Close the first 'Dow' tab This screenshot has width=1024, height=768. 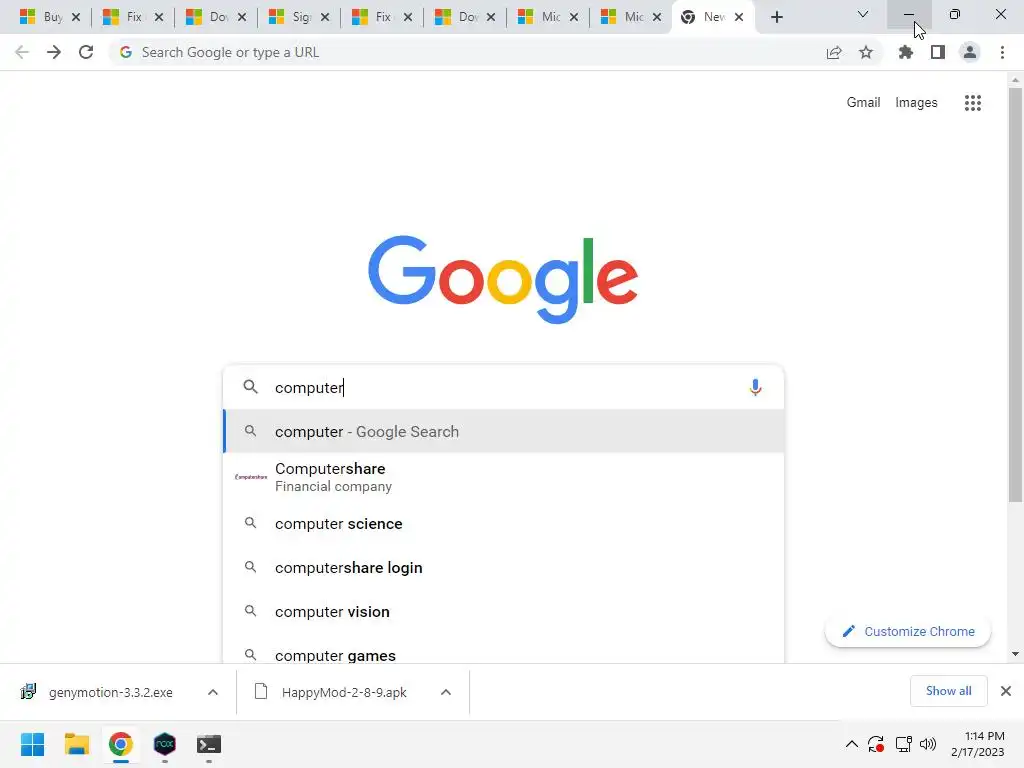click(242, 17)
